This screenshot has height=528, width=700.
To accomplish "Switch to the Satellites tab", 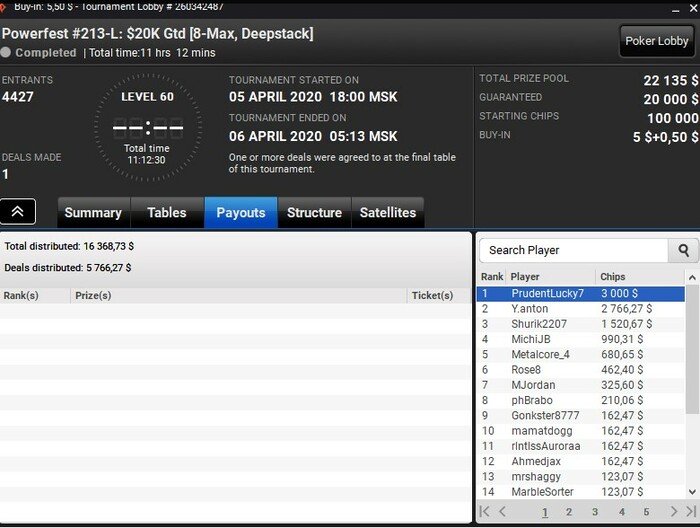I will click(x=388, y=212).
